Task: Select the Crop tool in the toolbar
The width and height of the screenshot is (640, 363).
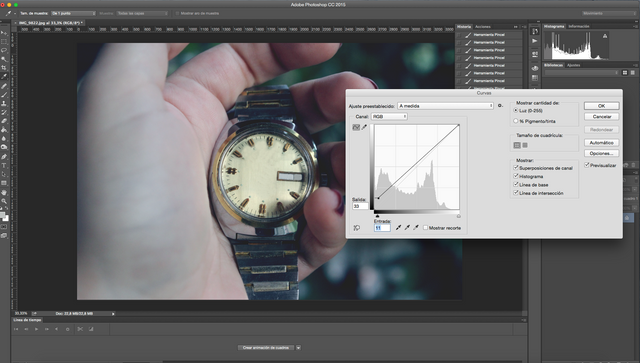Action: (x=4, y=68)
